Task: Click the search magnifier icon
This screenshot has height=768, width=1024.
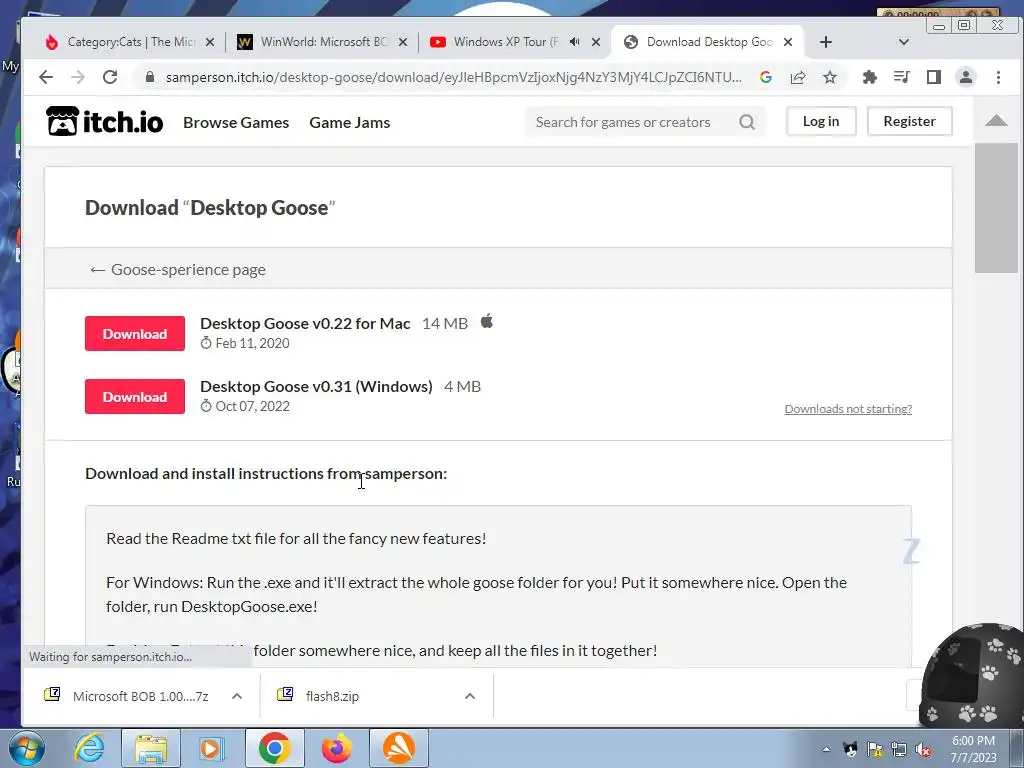Action: (x=747, y=122)
